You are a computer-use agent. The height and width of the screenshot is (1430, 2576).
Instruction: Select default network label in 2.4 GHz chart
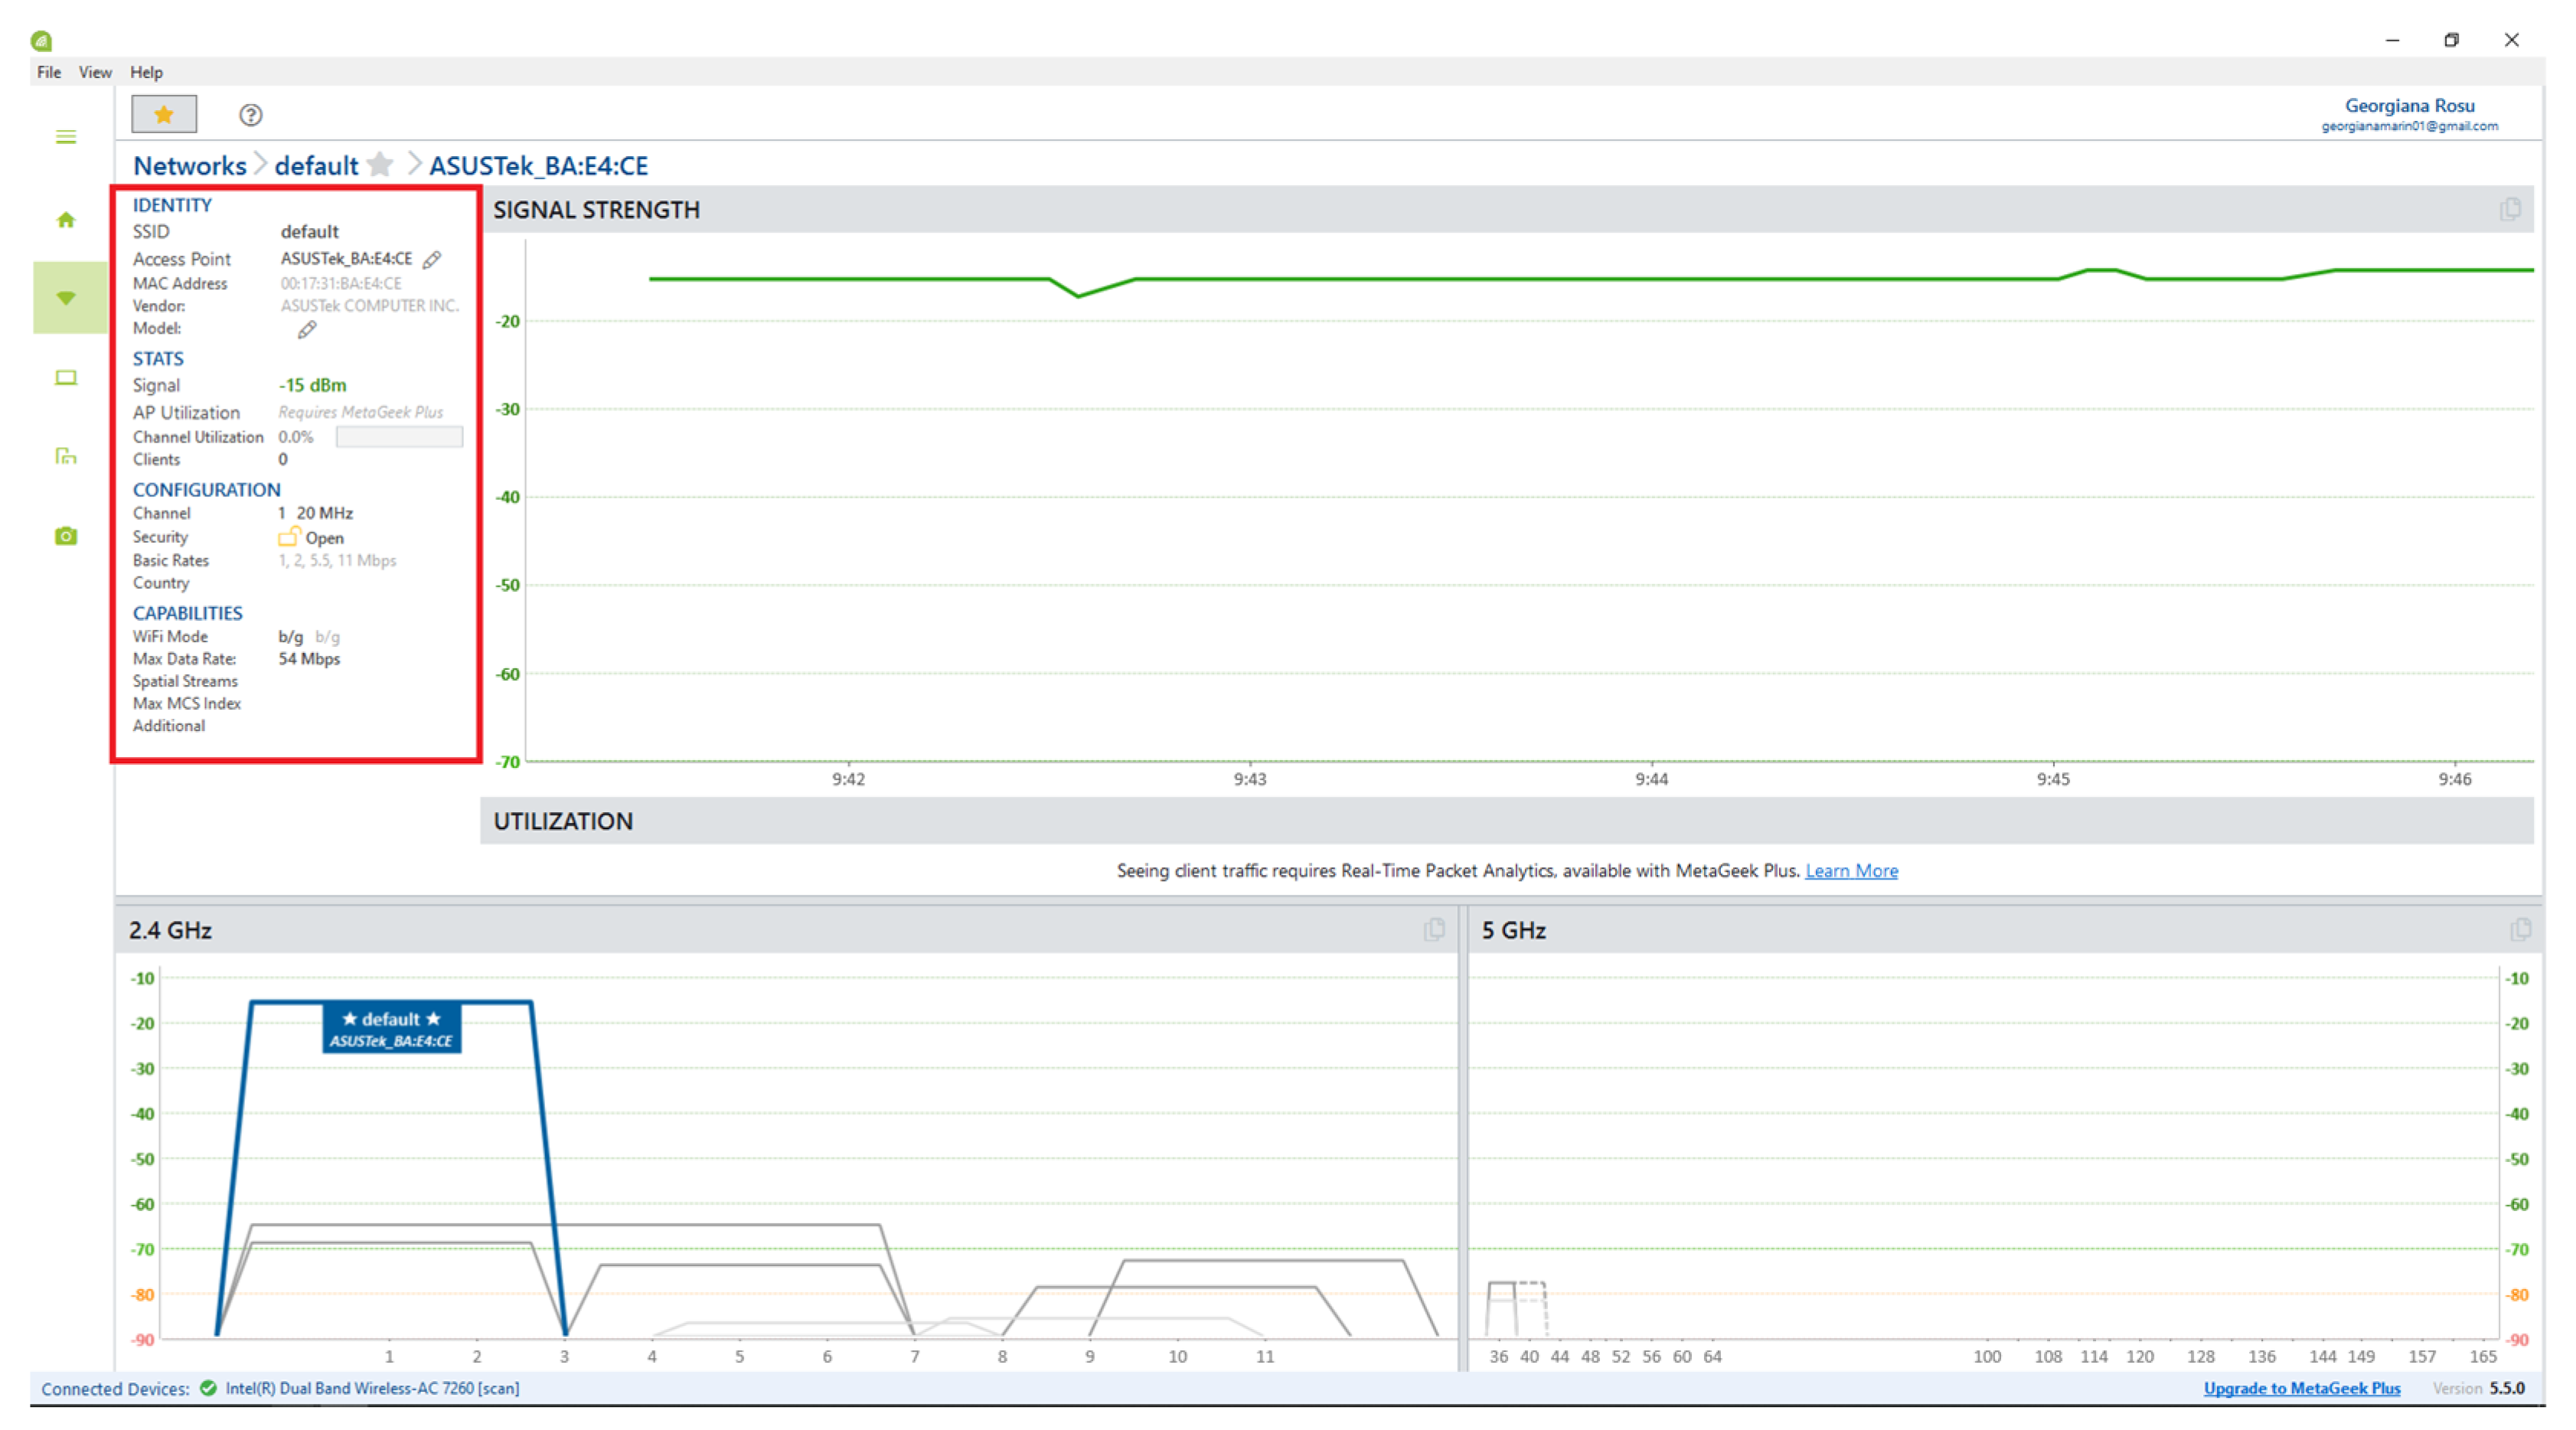[391, 1028]
